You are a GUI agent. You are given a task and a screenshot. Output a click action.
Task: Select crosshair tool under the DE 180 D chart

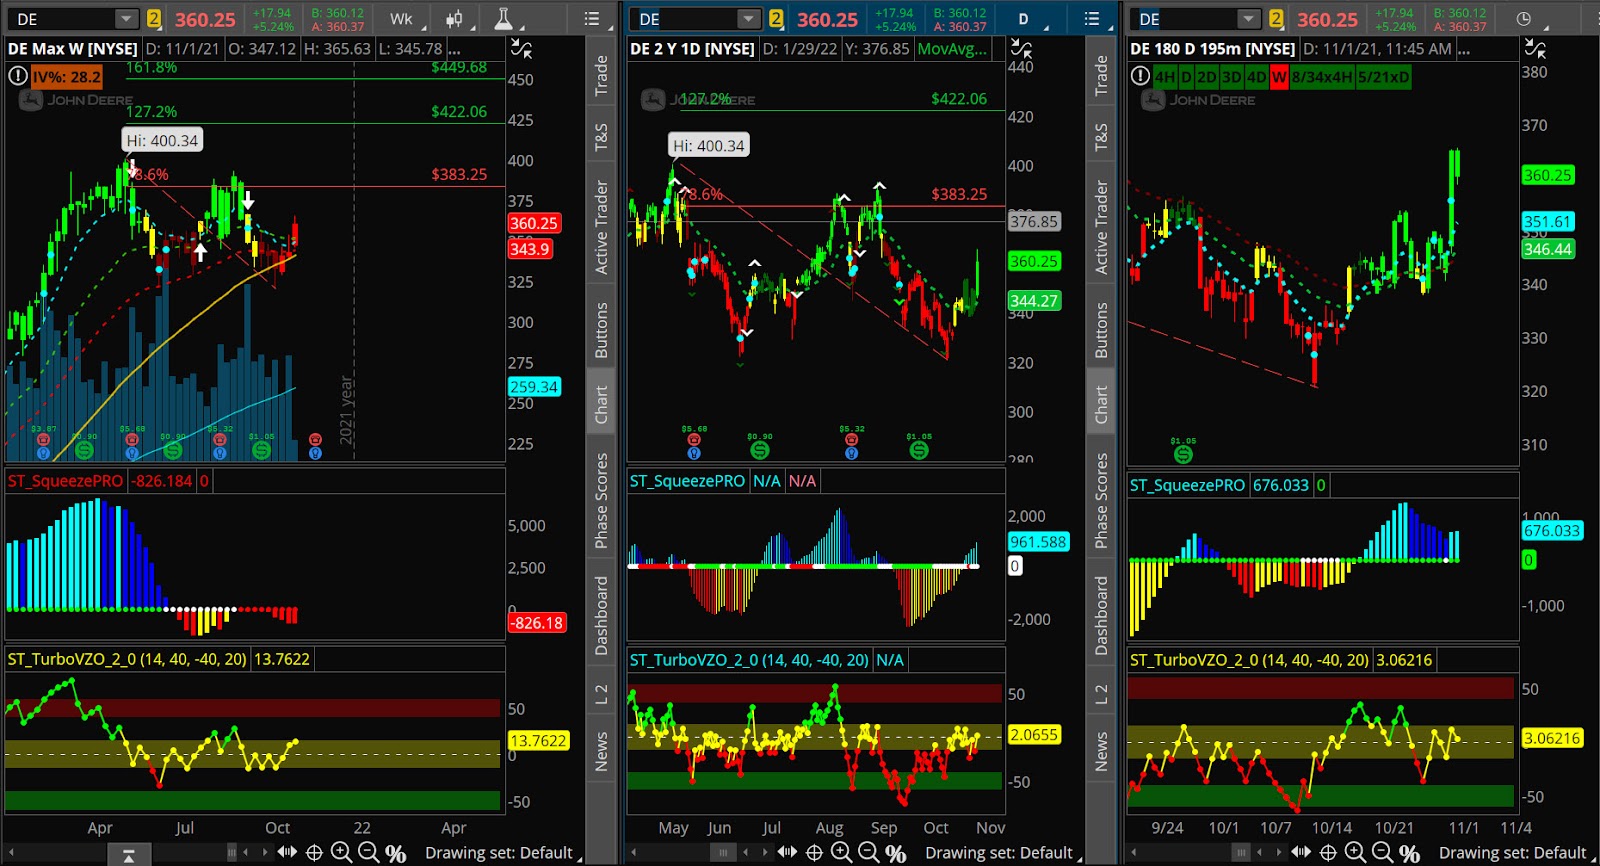click(x=1328, y=853)
